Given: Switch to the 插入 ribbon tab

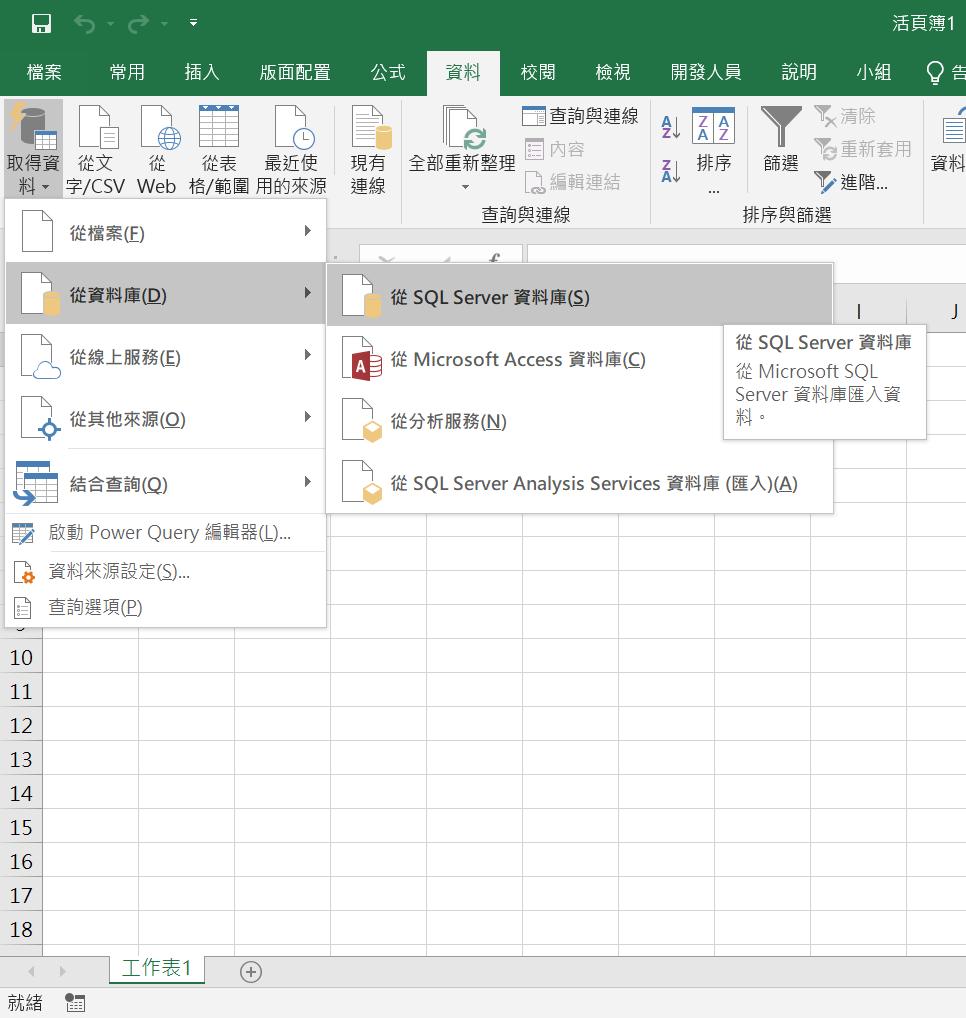Looking at the screenshot, I should click(x=202, y=72).
